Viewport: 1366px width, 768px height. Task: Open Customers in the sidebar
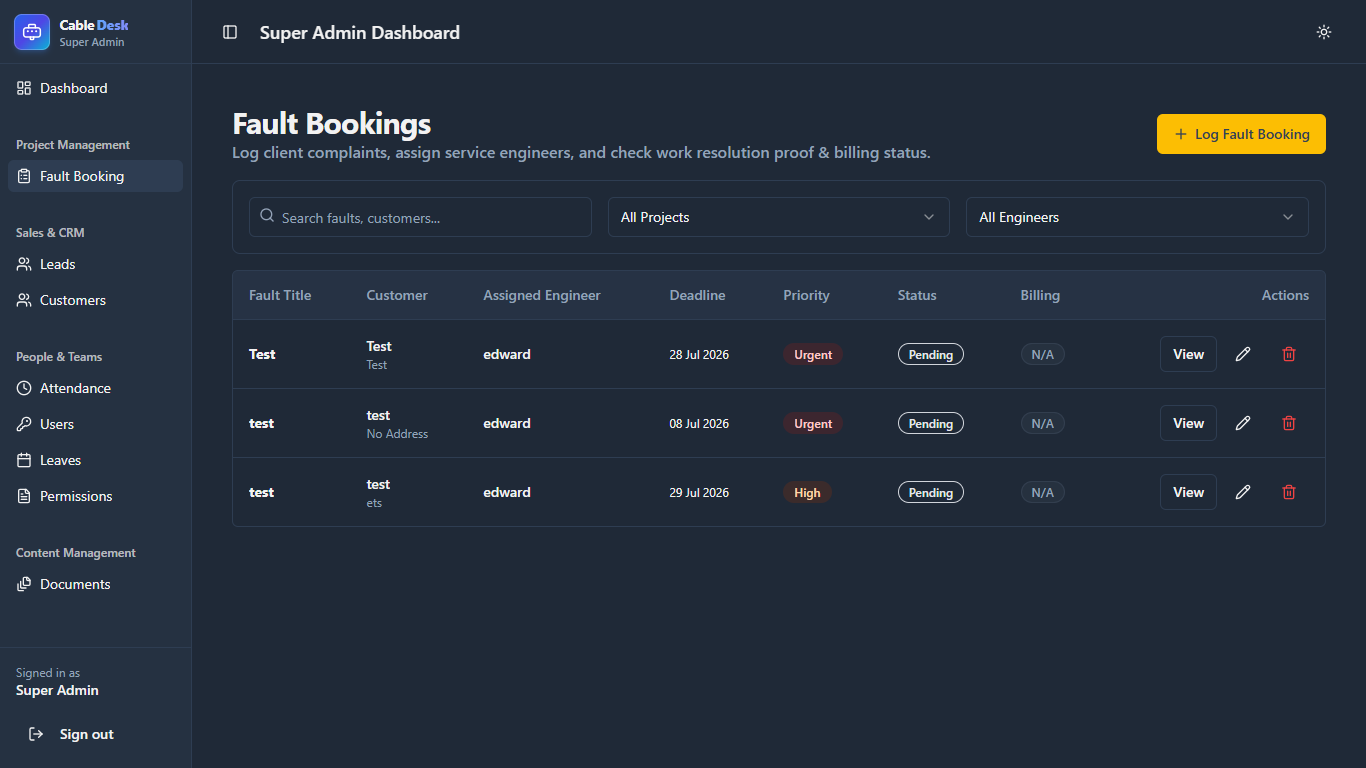click(95, 300)
